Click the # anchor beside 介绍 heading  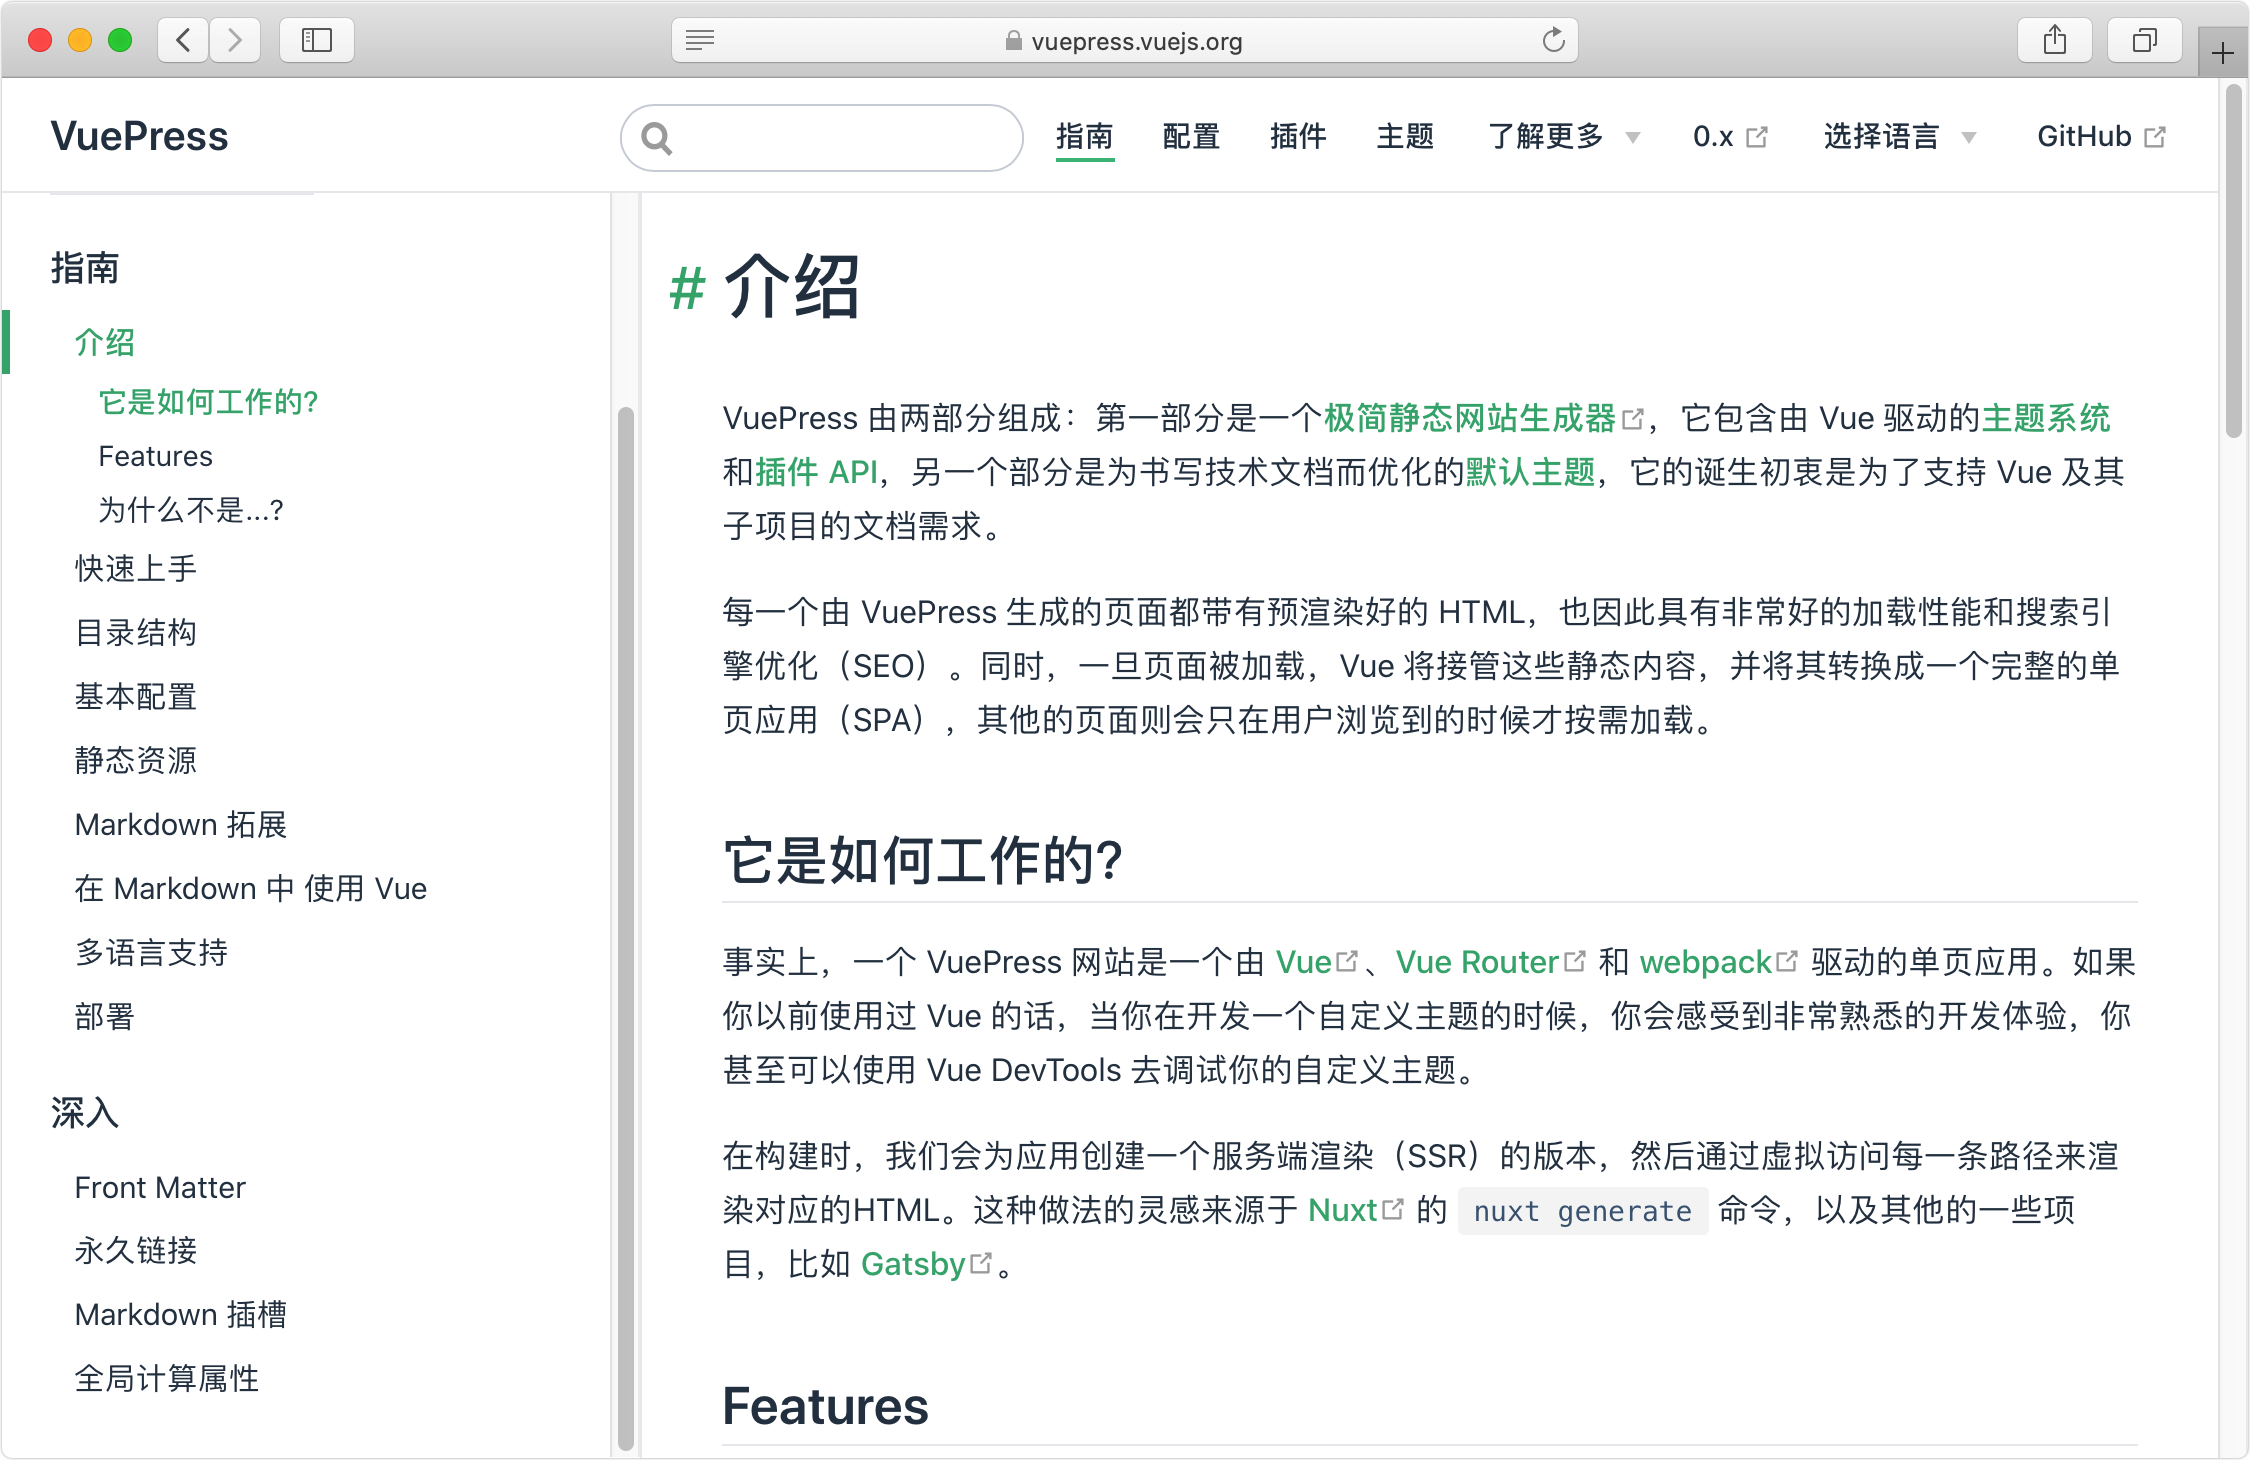pyautogui.click(x=688, y=289)
